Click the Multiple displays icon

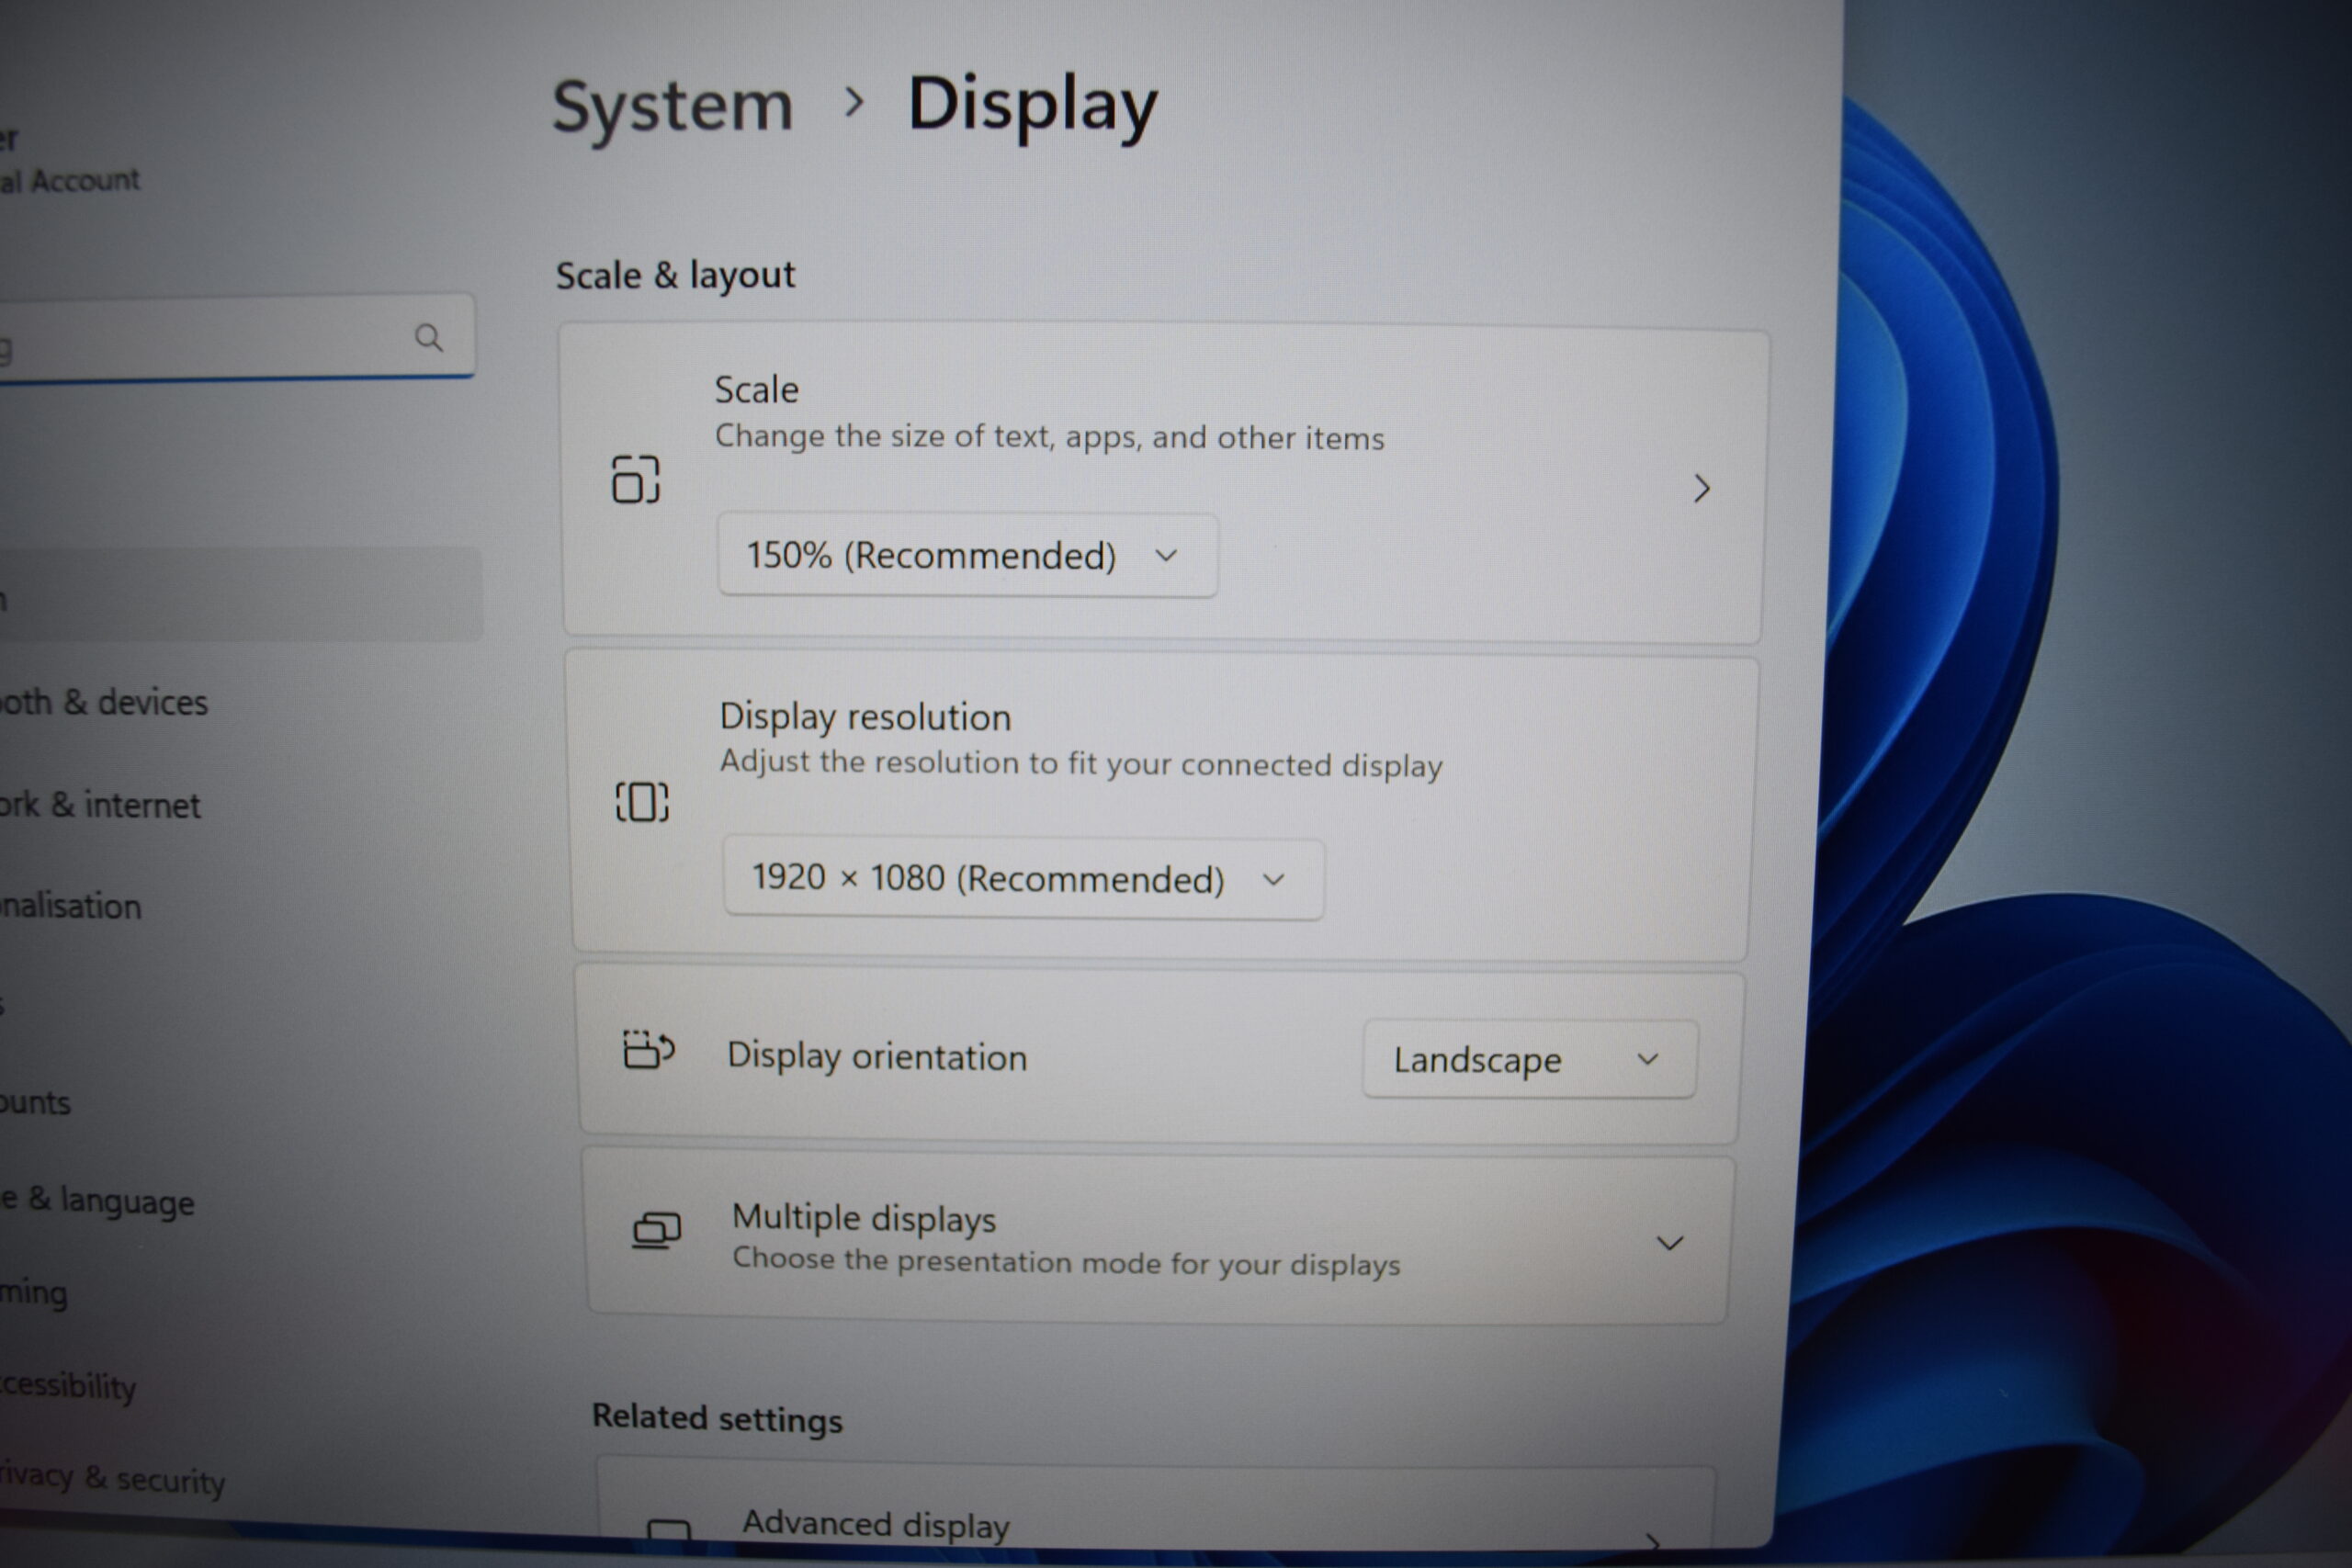coord(657,1231)
